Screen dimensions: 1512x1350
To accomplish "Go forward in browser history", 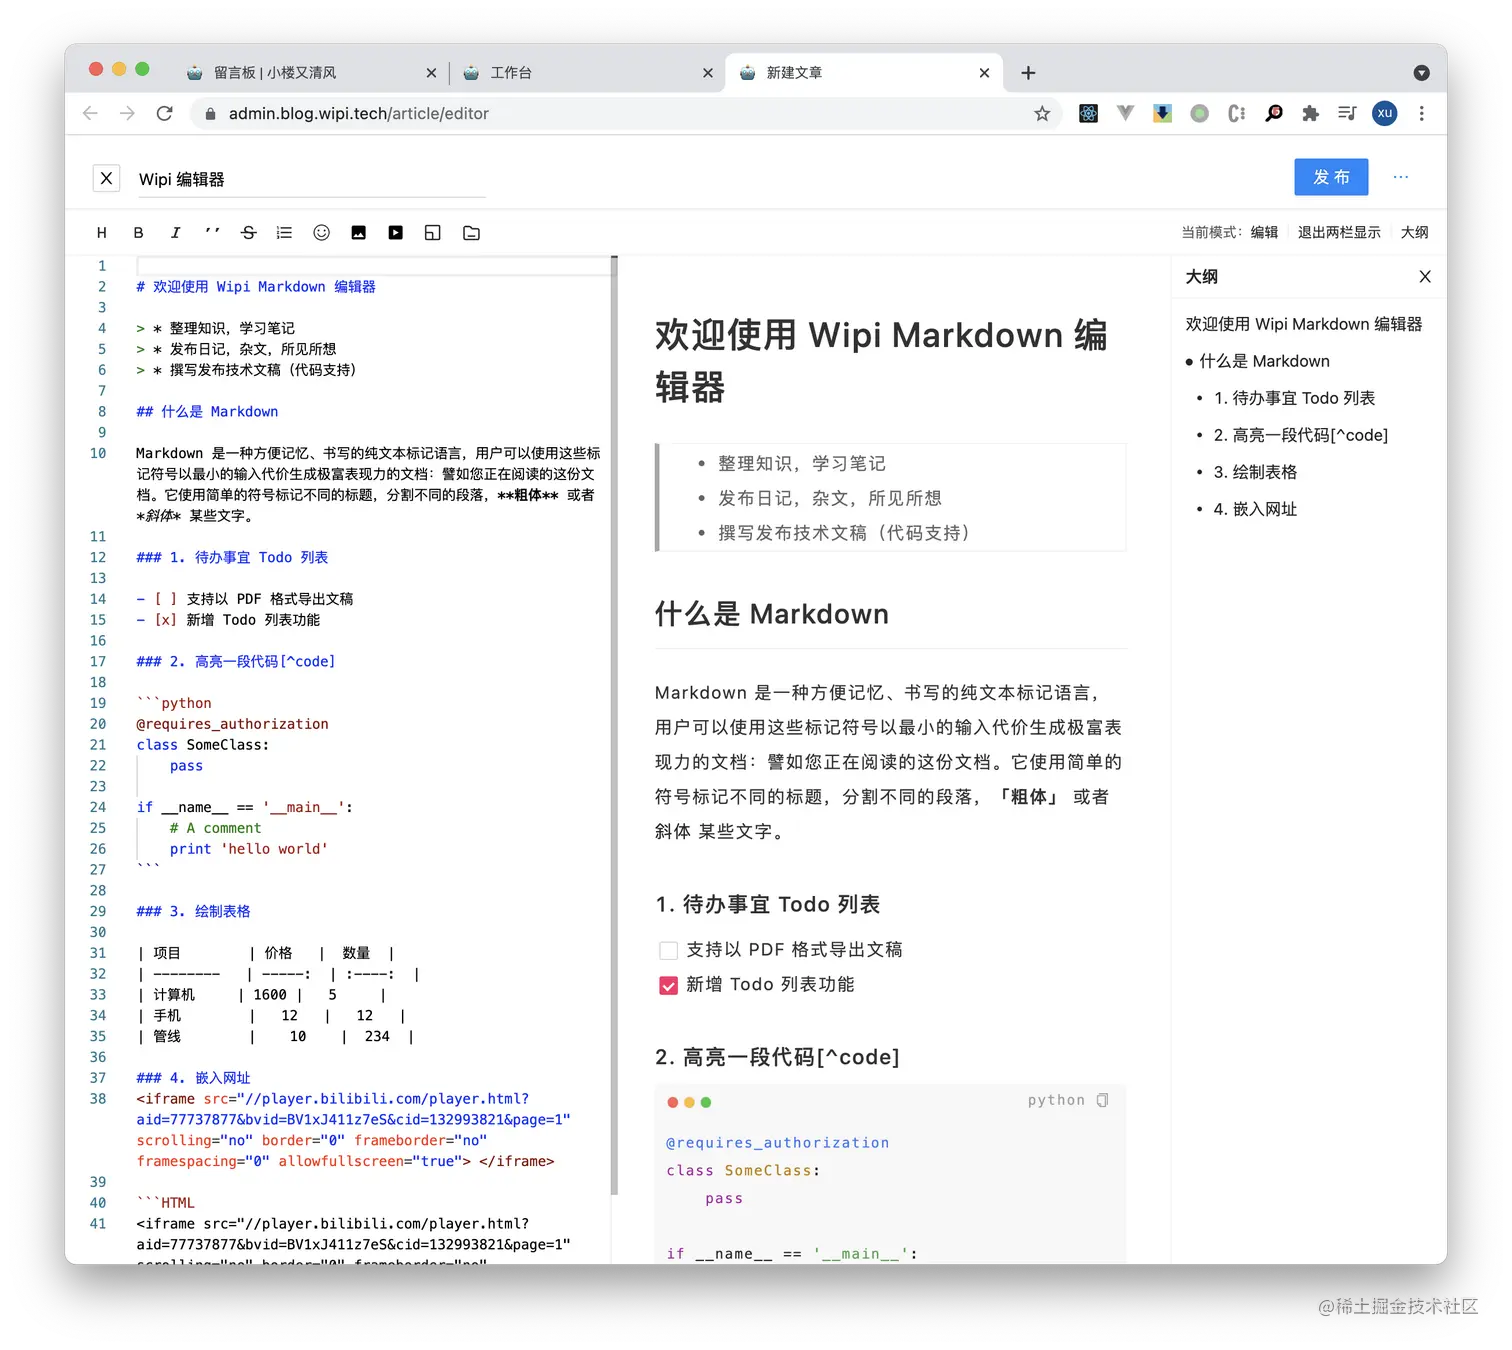I will click(127, 113).
